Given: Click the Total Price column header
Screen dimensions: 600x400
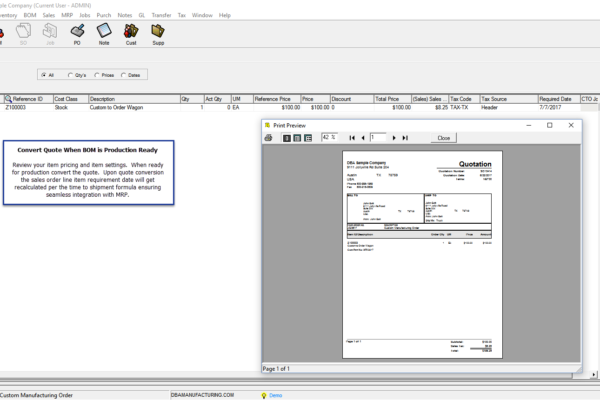Looking at the screenshot, I should pyautogui.click(x=392, y=99).
